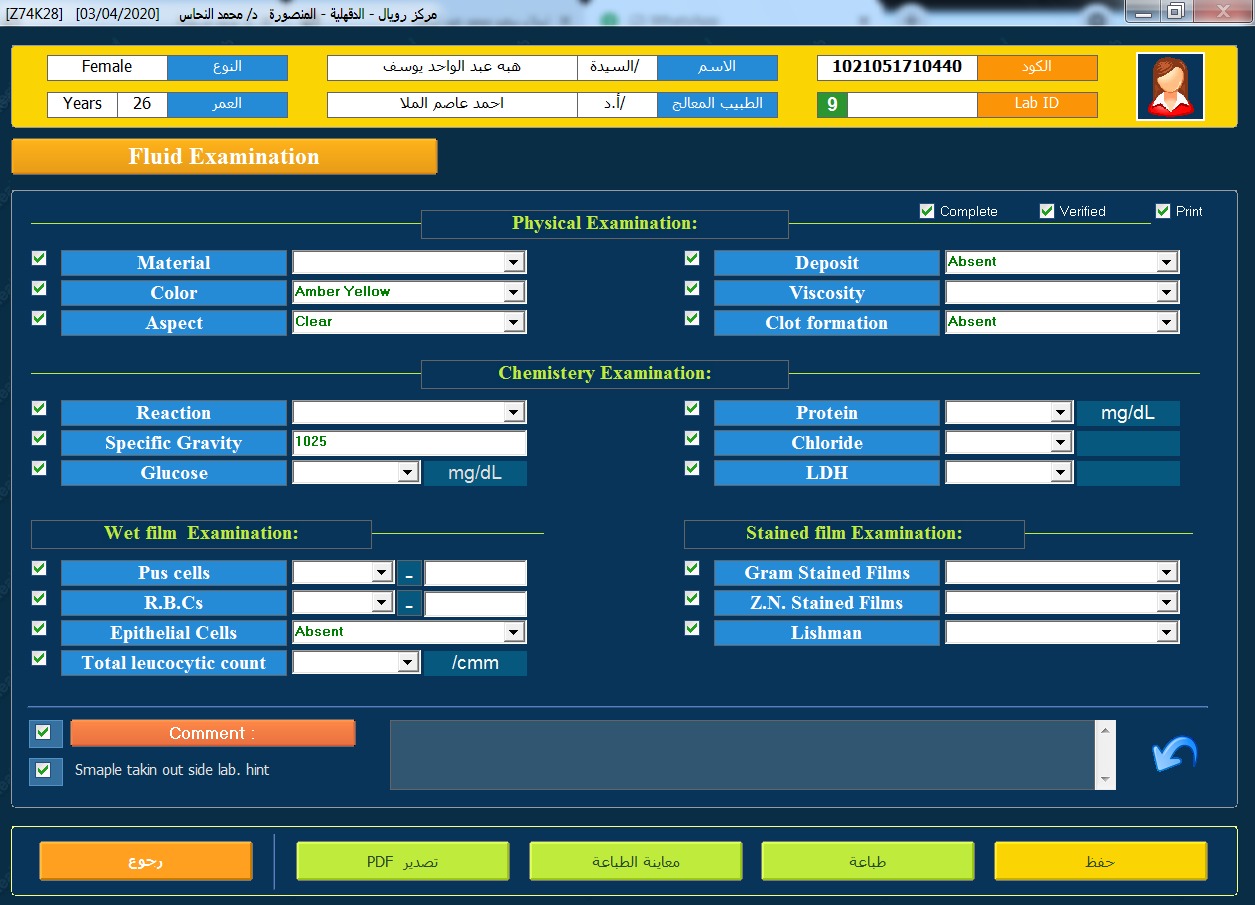Click the female patient avatar icon
Viewport: 1255px width, 905px height.
coord(1170,87)
